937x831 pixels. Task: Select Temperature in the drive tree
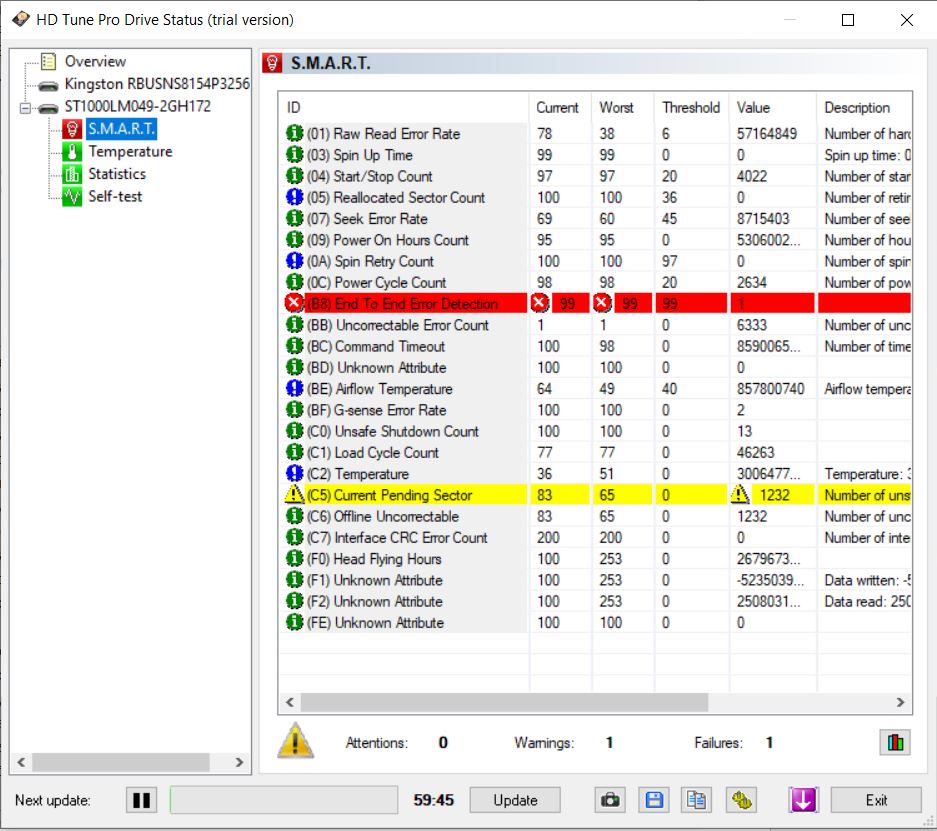pyautogui.click(x=130, y=151)
